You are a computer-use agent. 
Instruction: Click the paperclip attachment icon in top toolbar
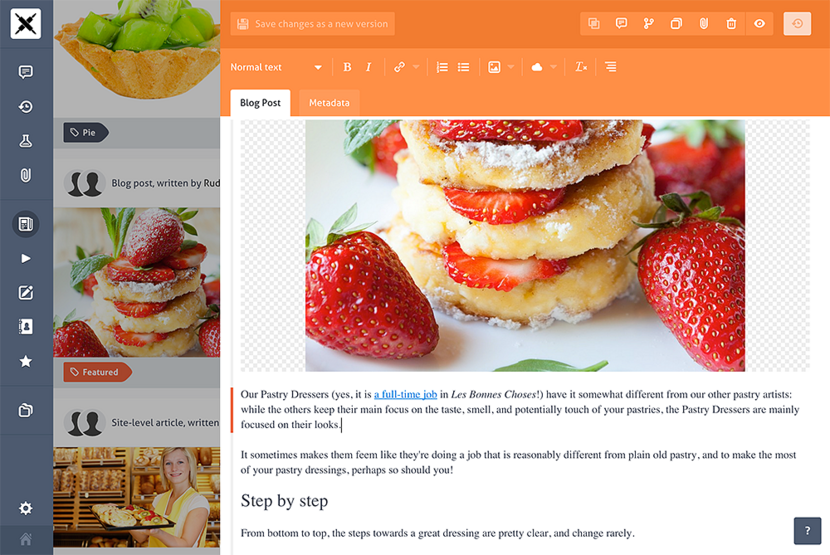click(x=704, y=24)
